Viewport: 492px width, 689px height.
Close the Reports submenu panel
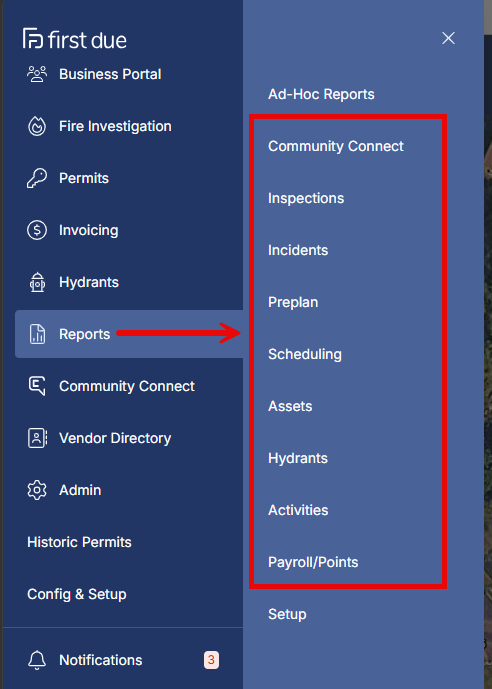coord(448,39)
